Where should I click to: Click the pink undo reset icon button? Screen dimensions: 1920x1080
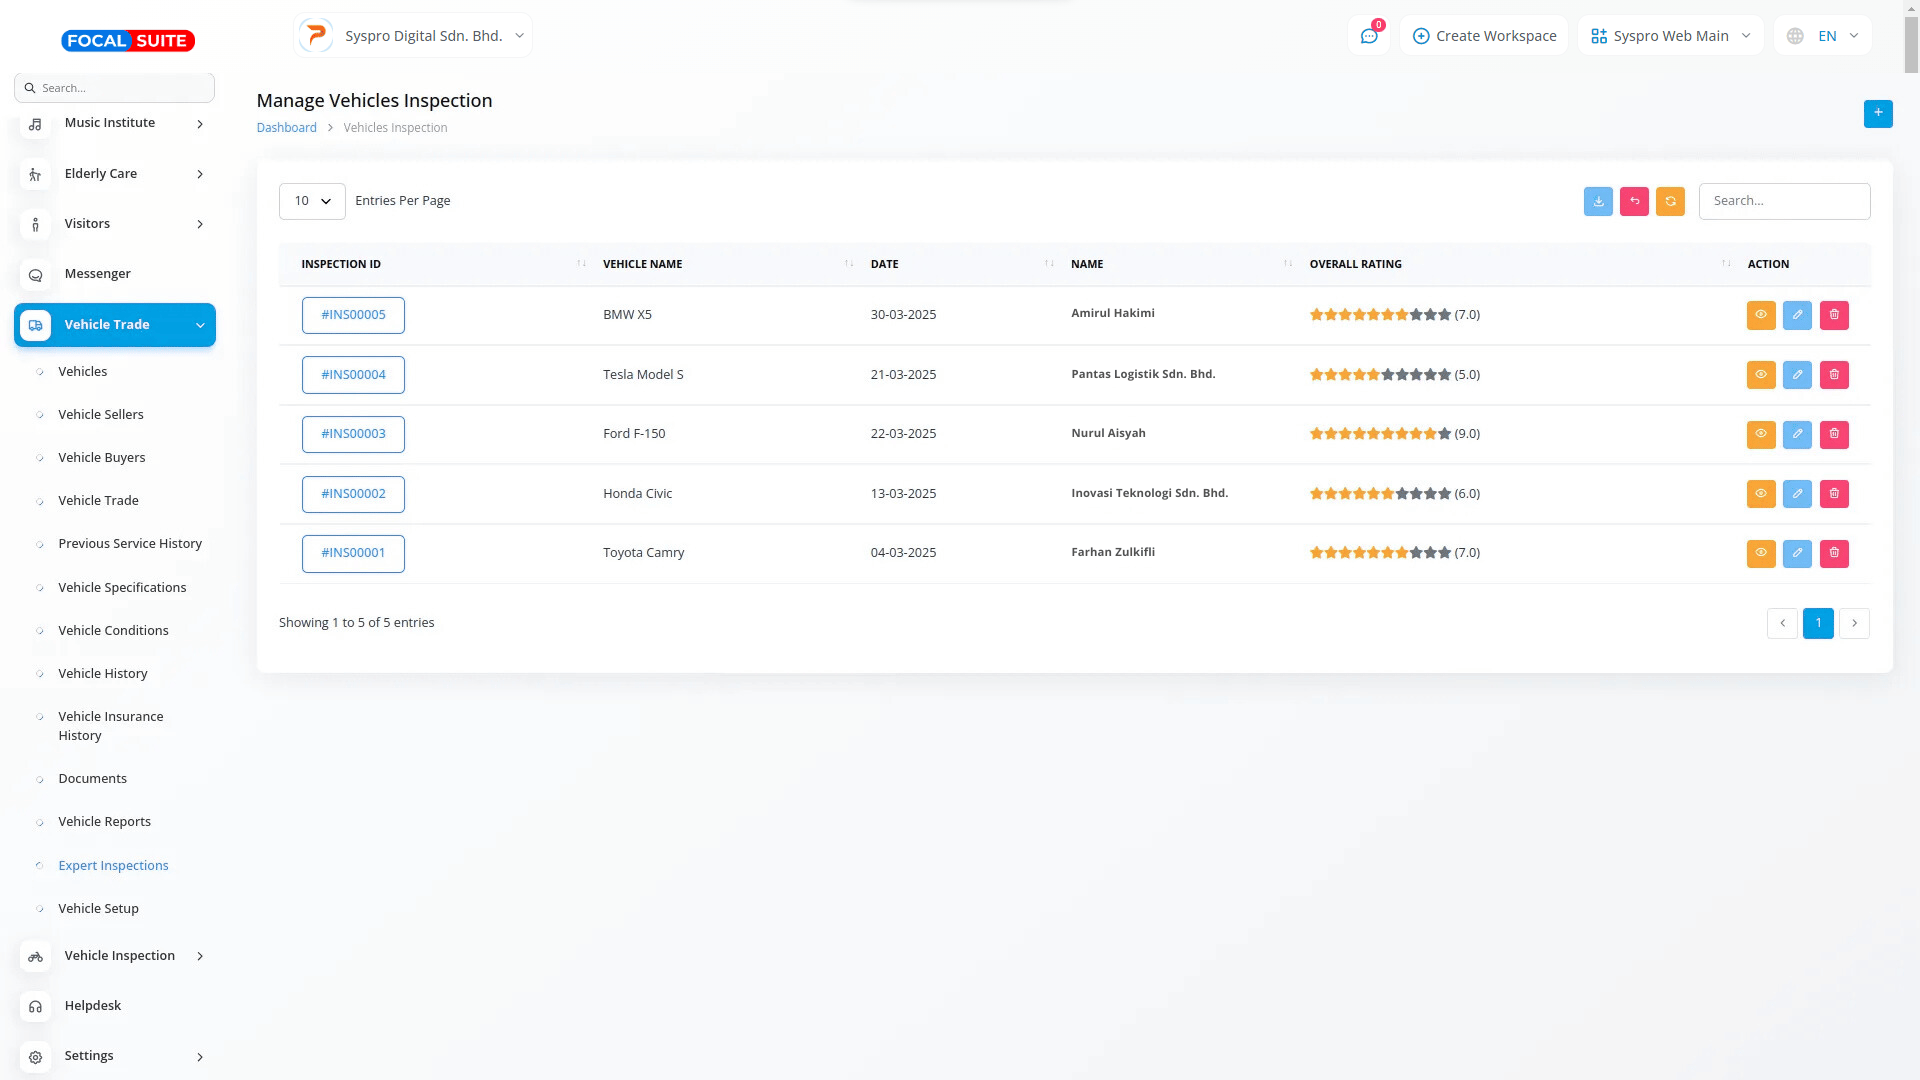click(x=1634, y=201)
